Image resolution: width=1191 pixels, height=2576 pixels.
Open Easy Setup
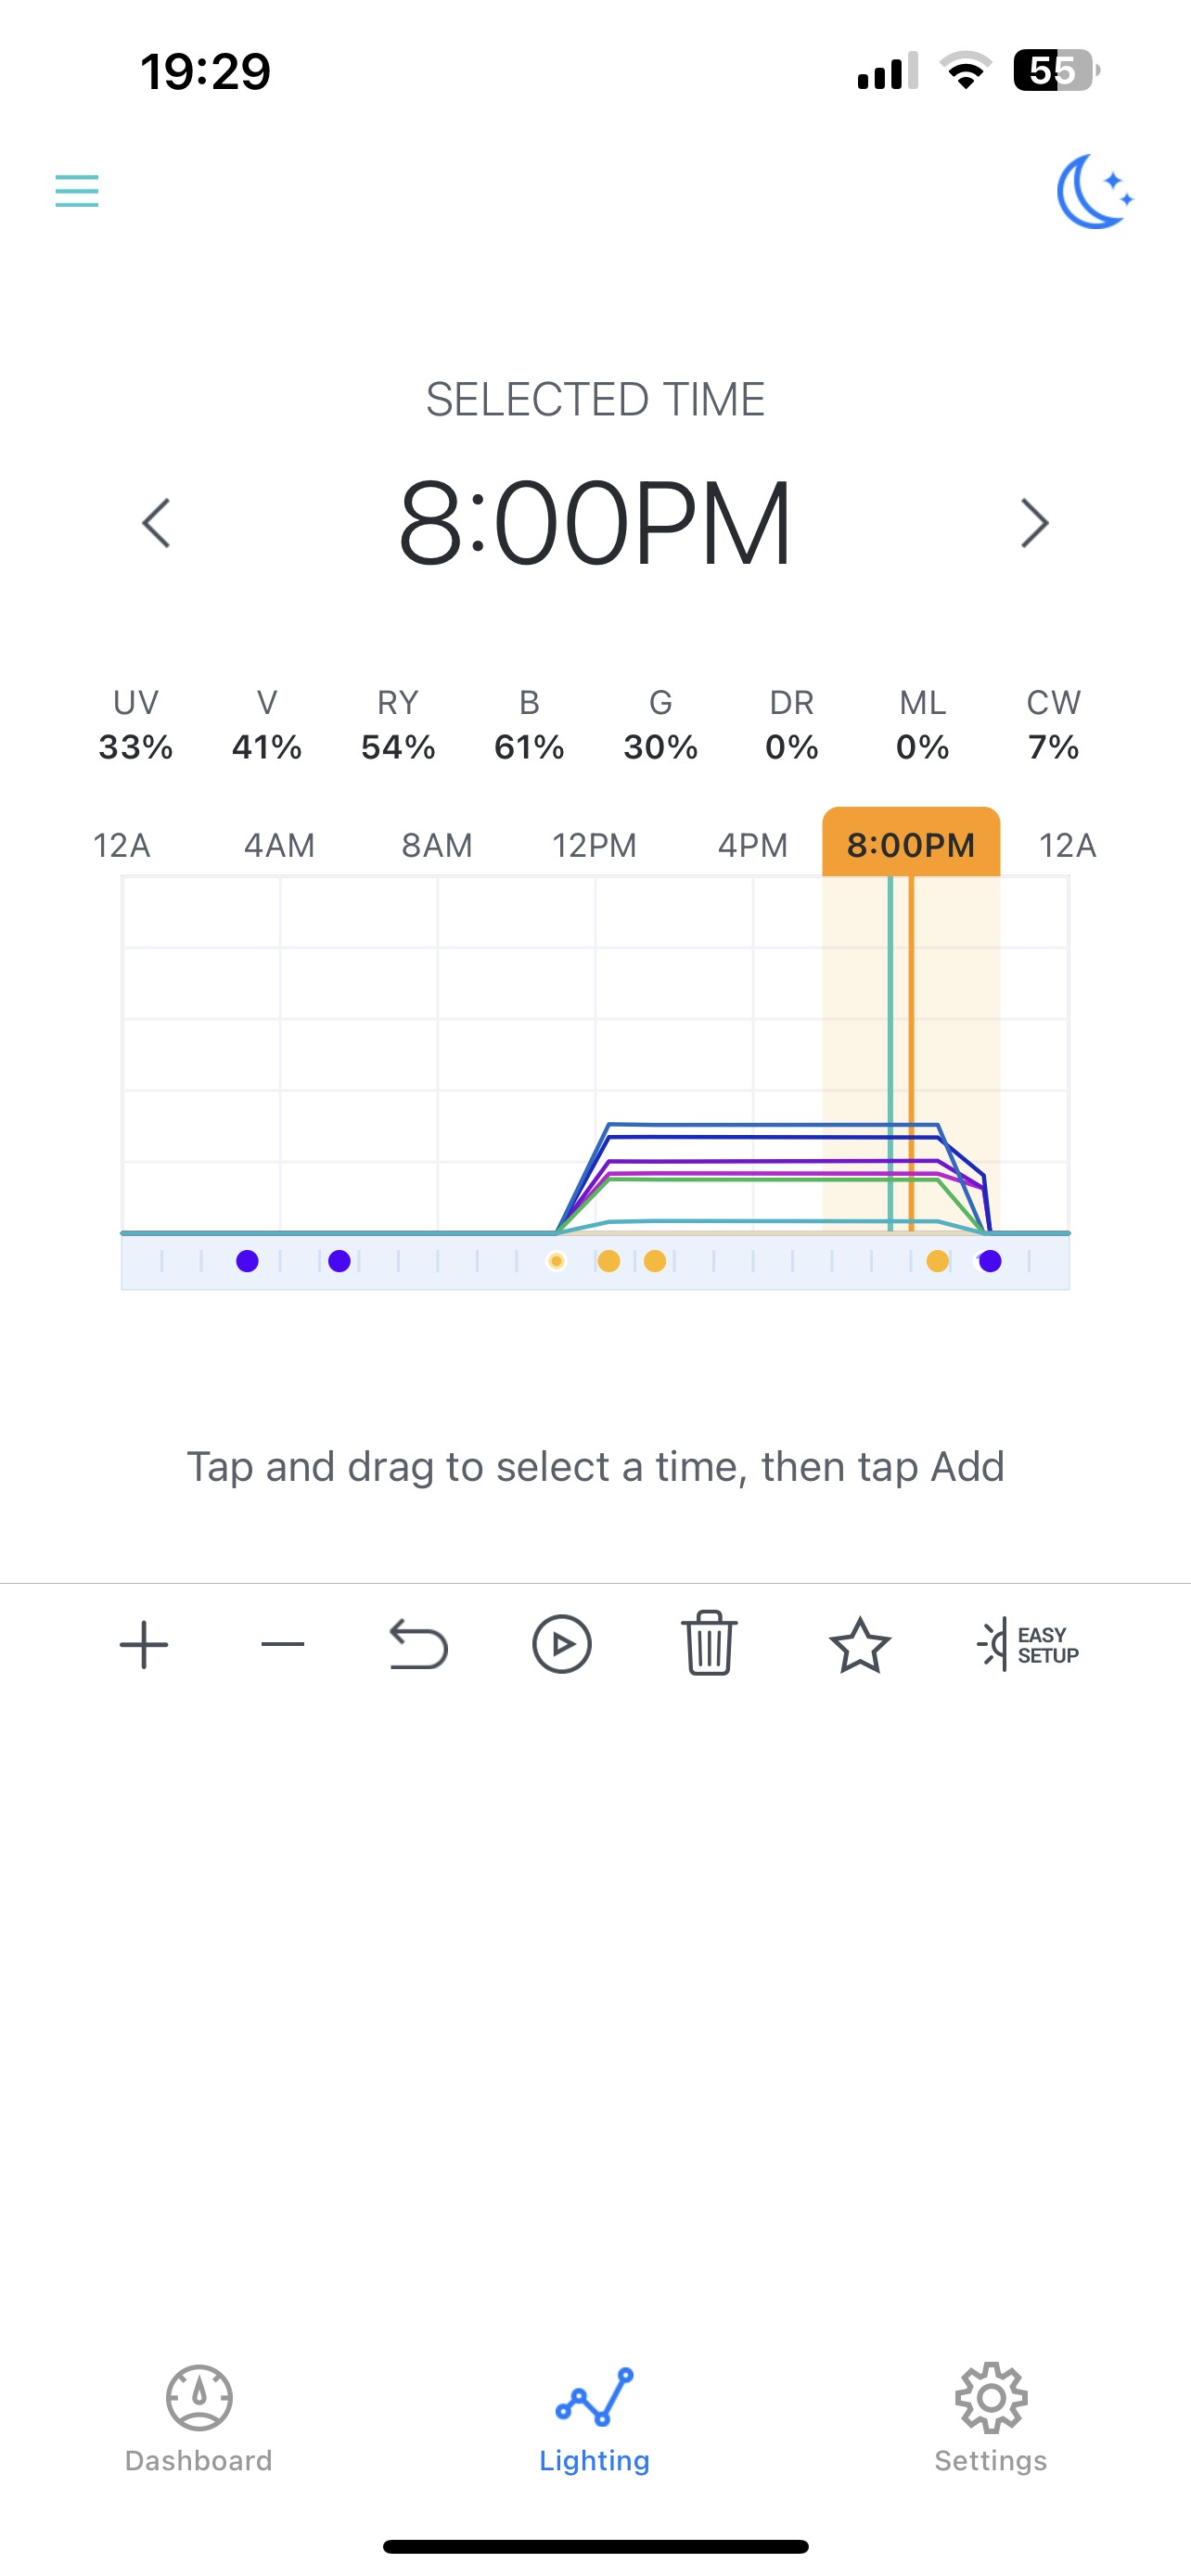click(x=1028, y=1645)
